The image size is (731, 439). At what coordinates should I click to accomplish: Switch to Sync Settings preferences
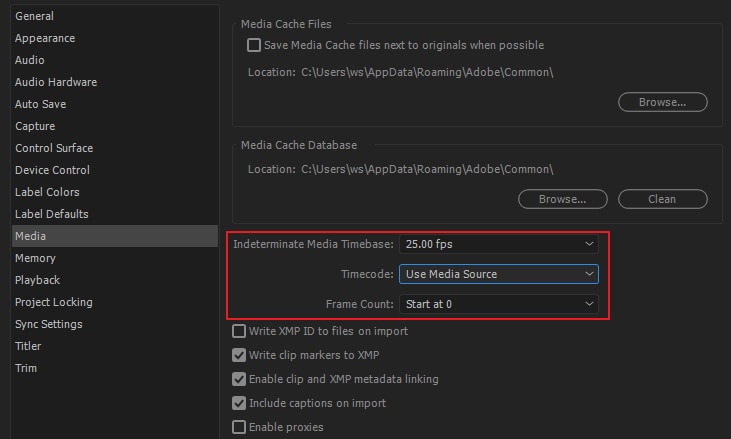[x=49, y=324]
